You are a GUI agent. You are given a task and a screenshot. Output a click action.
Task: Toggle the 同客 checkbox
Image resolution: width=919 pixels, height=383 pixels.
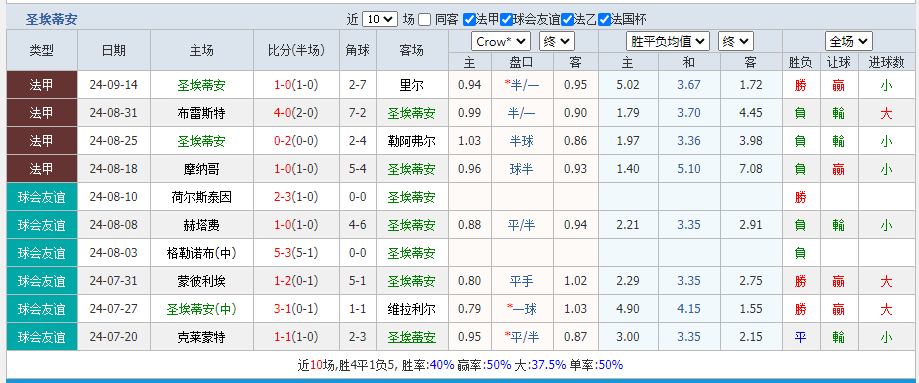pyautogui.click(x=425, y=19)
